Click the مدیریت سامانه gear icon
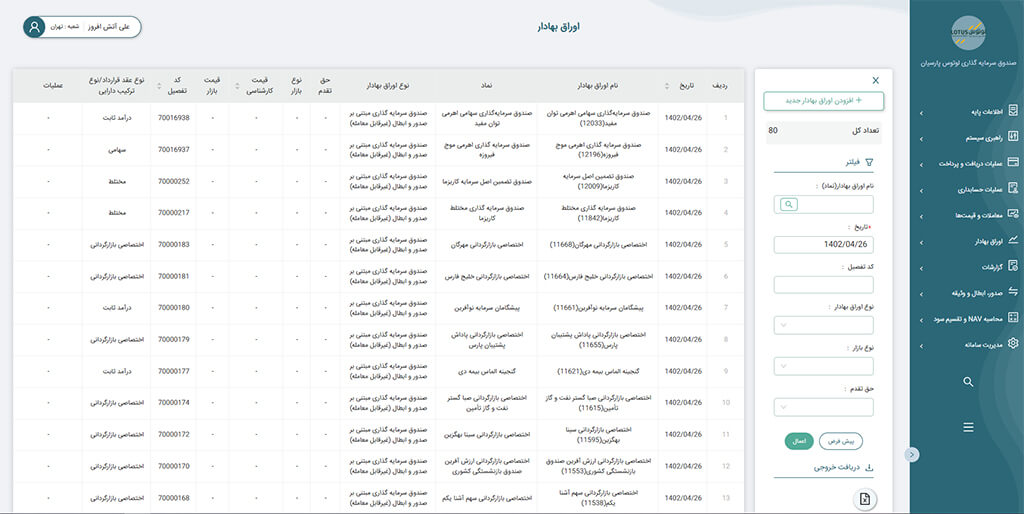The height and width of the screenshot is (514, 1024). point(1013,344)
